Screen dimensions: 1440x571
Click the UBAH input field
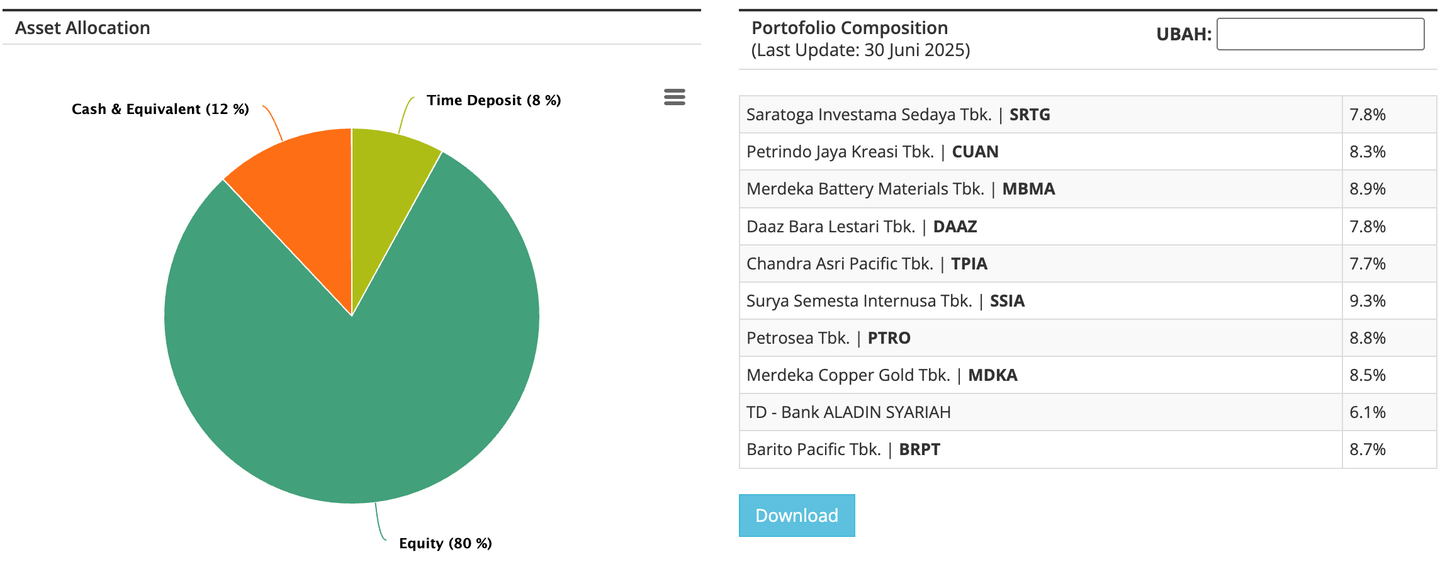coord(1320,34)
